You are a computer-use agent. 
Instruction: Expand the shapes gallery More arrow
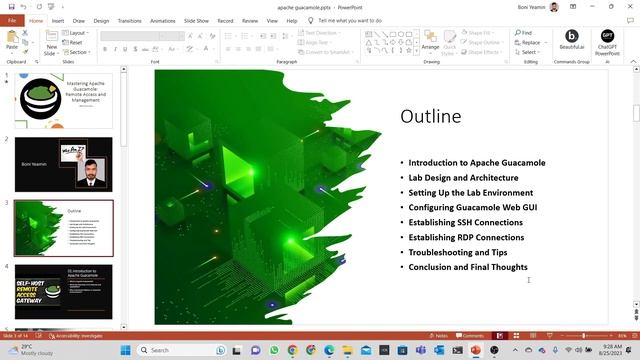pyautogui.click(x=416, y=51)
